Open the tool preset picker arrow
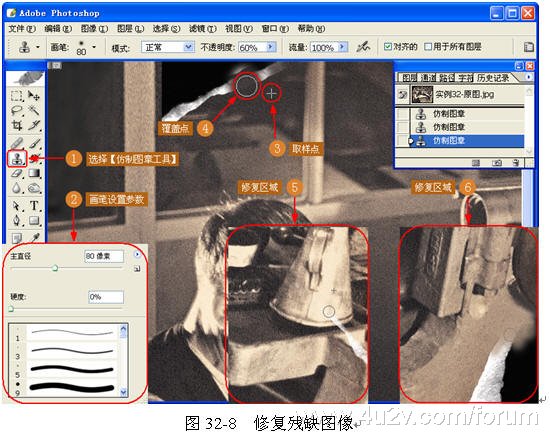550x433 pixels. [x=38, y=47]
